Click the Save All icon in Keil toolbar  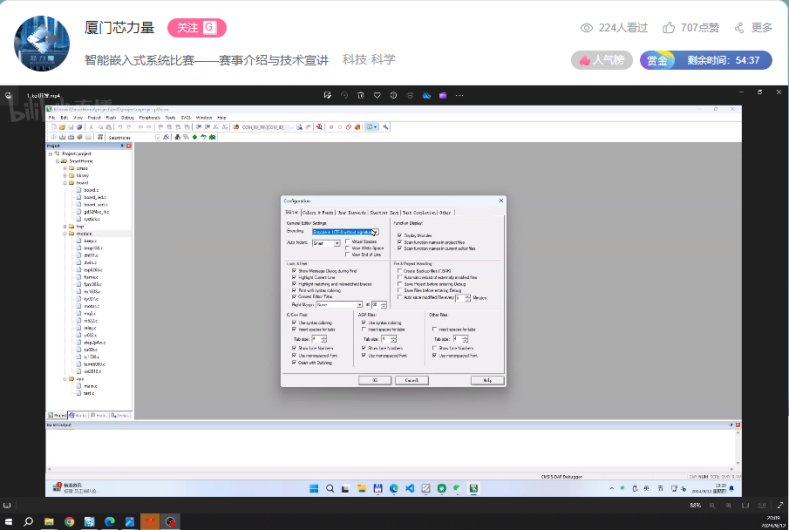click(80, 127)
